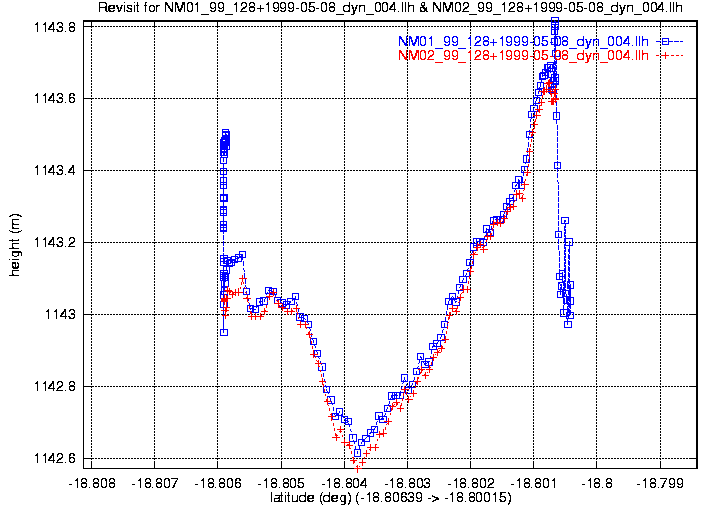The width and height of the screenshot is (721, 505).
Task: Click top of blue vertical cluster near 1143.5
Action: 226,133
